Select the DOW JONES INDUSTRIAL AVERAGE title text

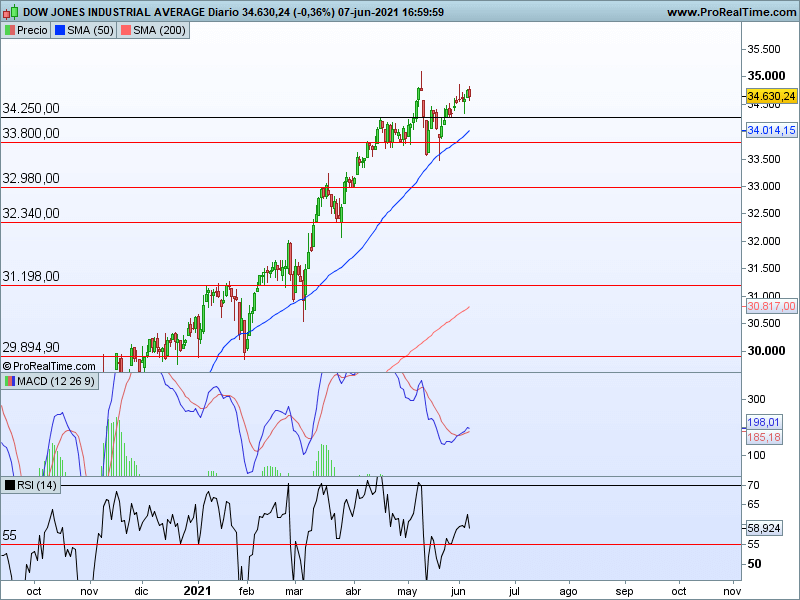pyautogui.click(x=114, y=12)
